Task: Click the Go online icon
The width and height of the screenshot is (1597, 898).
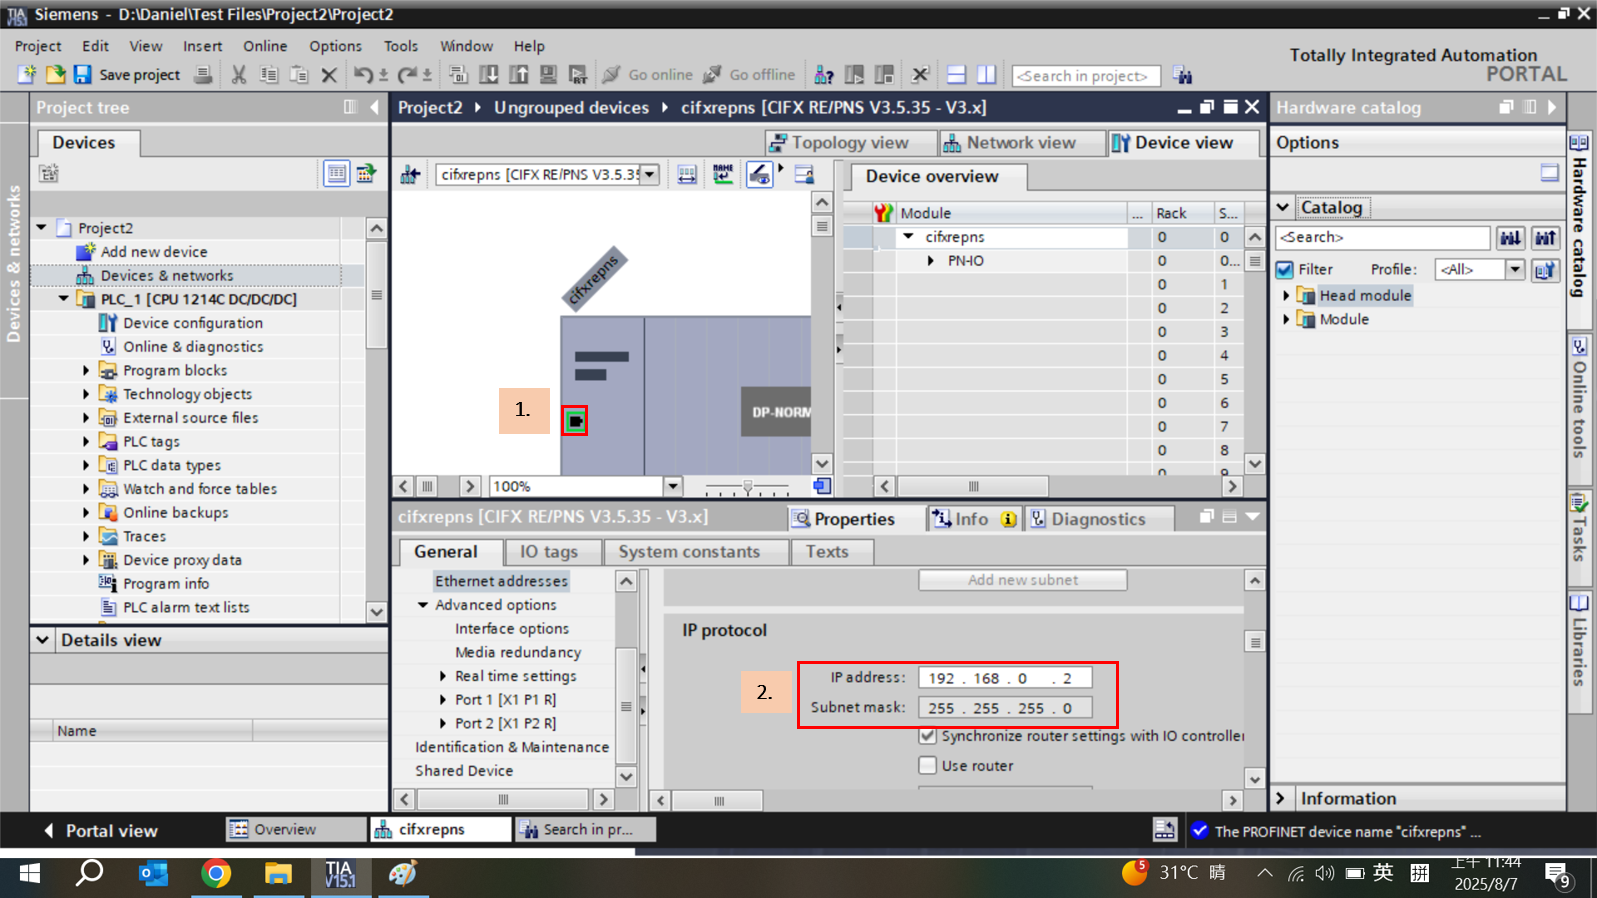Action: tap(611, 74)
